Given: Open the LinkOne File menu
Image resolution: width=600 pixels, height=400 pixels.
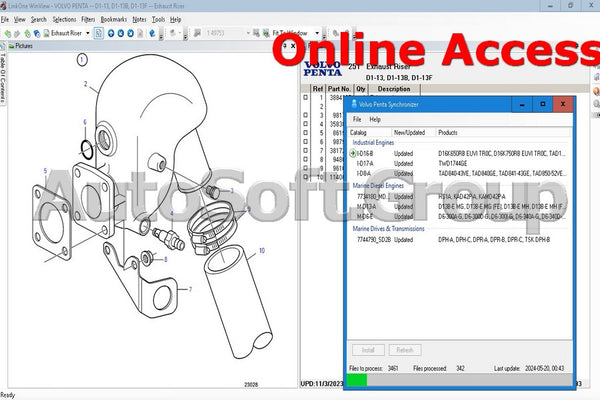Looking at the screenshot, I should 5,20.
